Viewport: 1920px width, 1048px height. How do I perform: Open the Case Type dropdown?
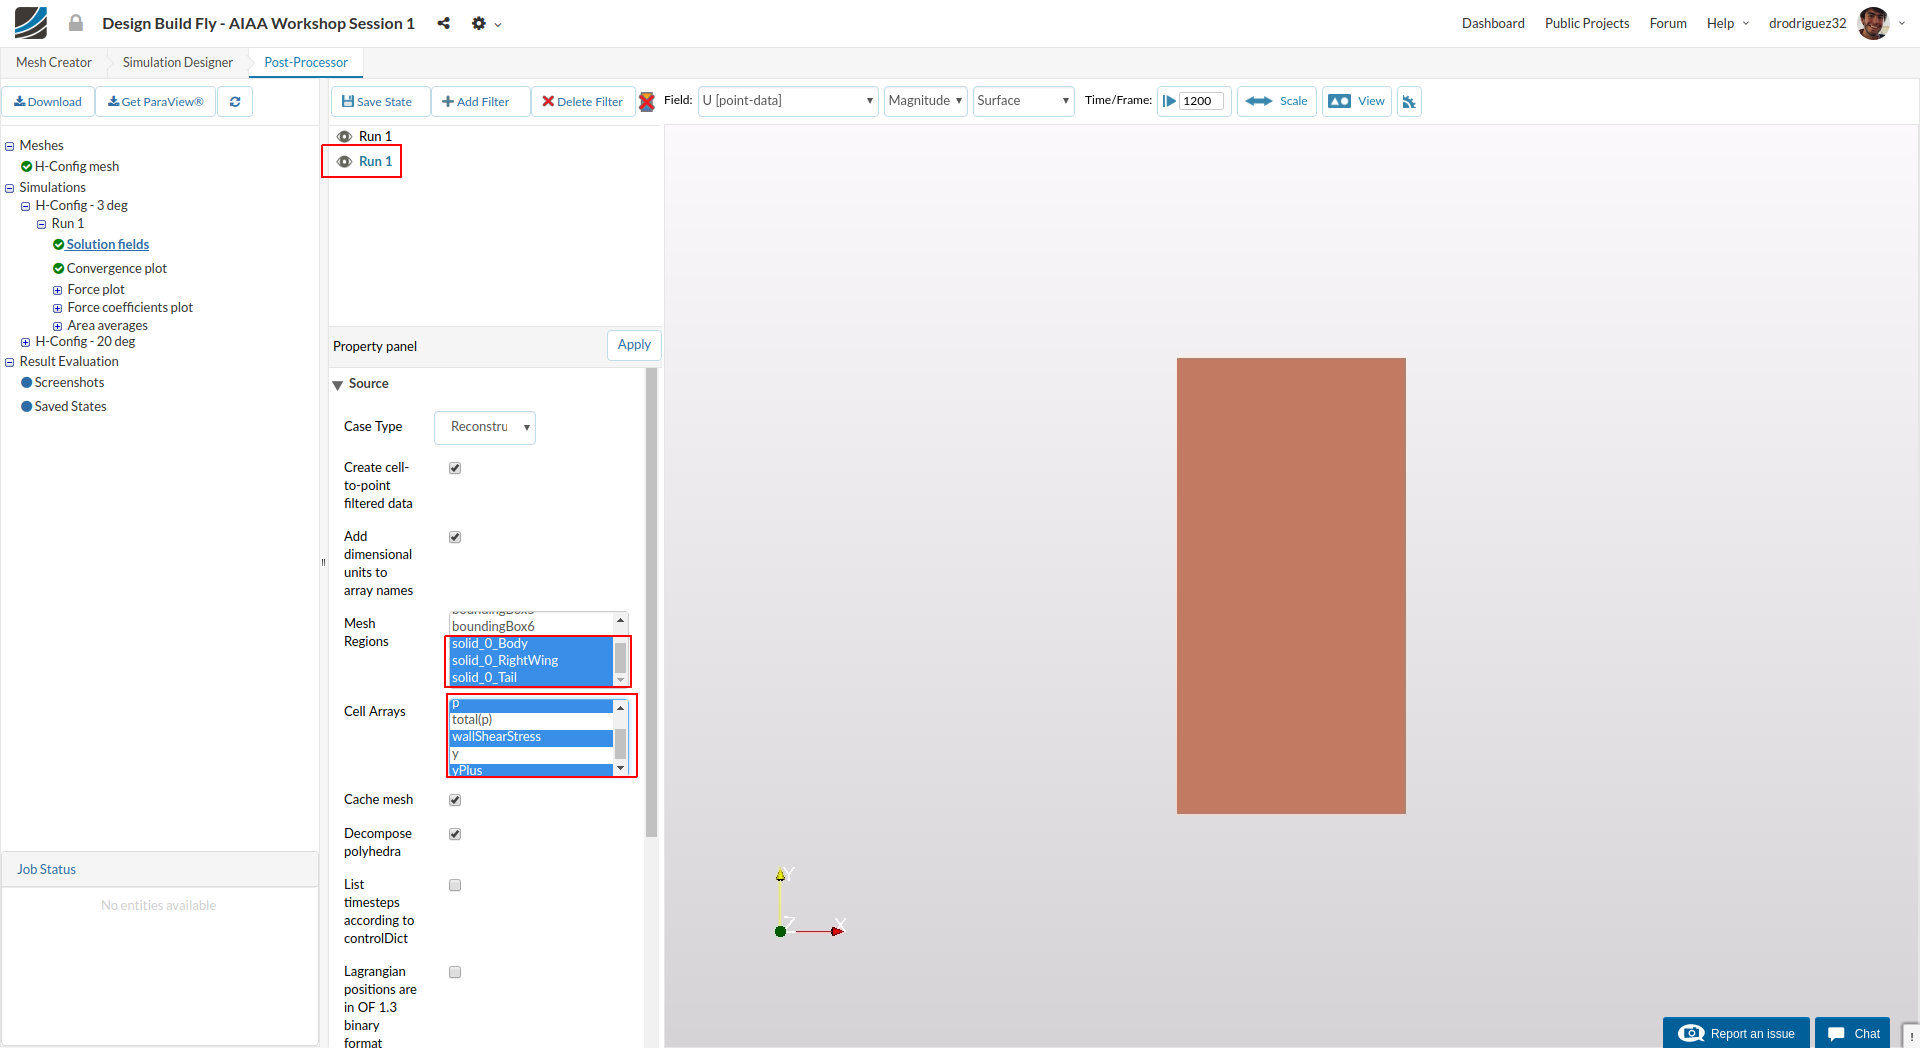tap(485, 427)
